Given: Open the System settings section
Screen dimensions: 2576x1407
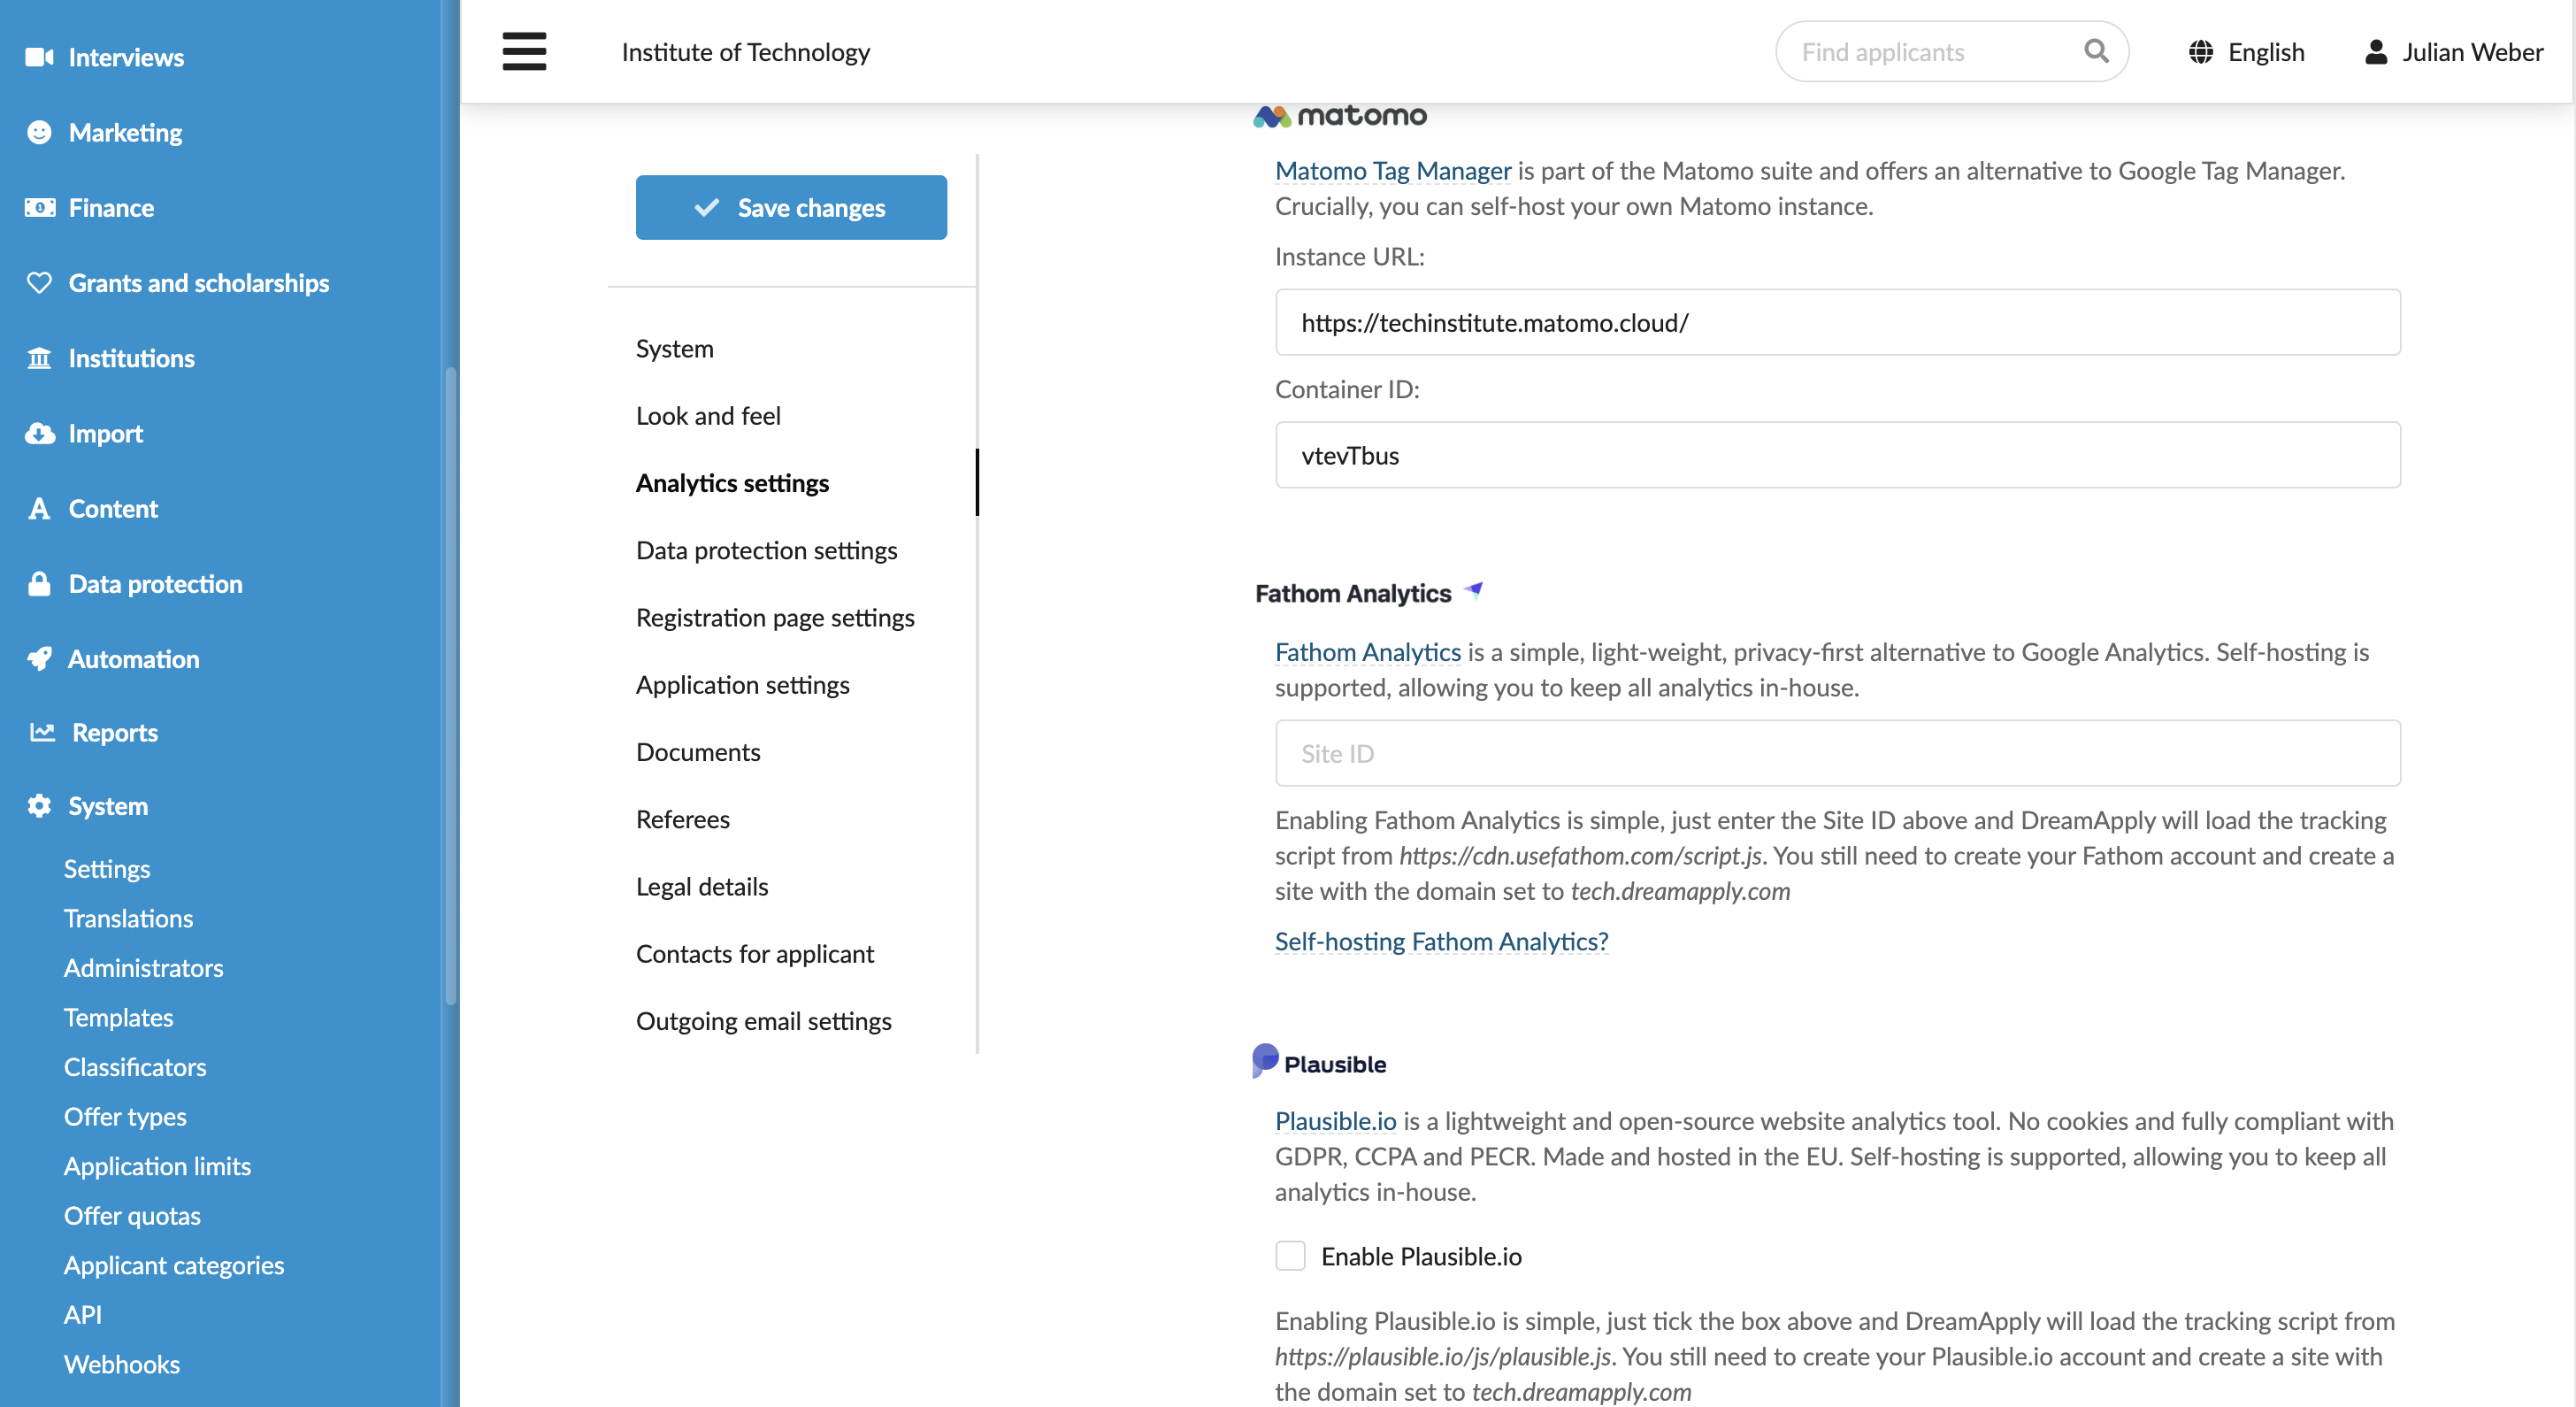Looking at the screenshot, I should [x=674, y=348].
